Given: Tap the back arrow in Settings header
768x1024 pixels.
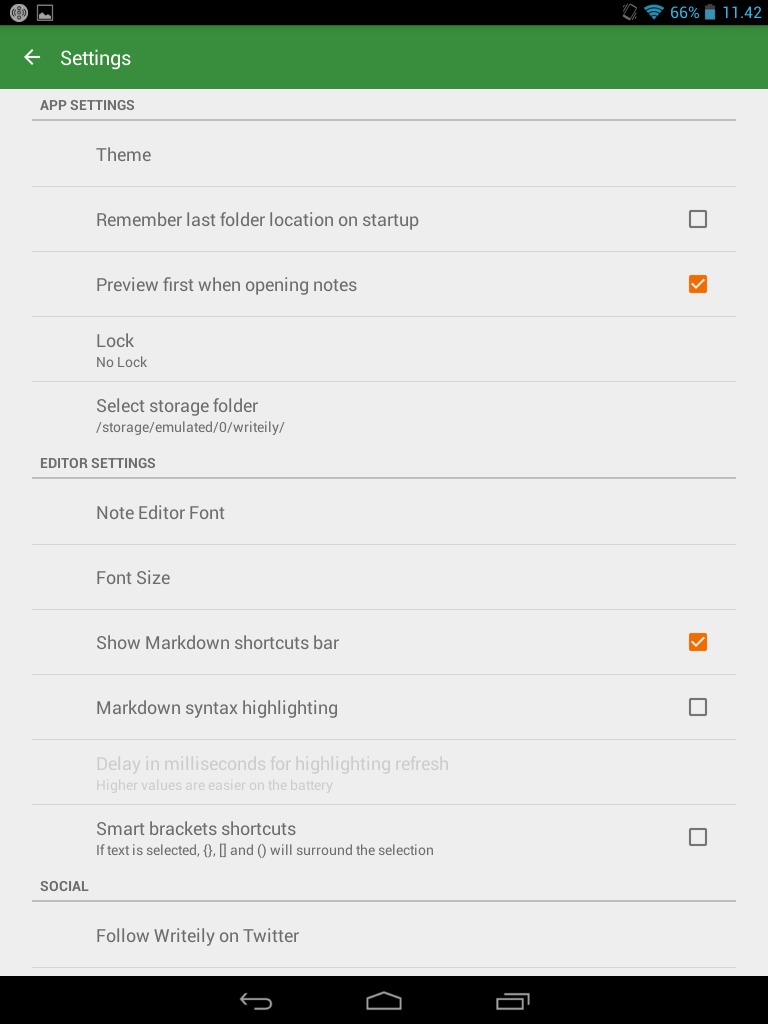Looking at the screenshot, I should 32,57.
